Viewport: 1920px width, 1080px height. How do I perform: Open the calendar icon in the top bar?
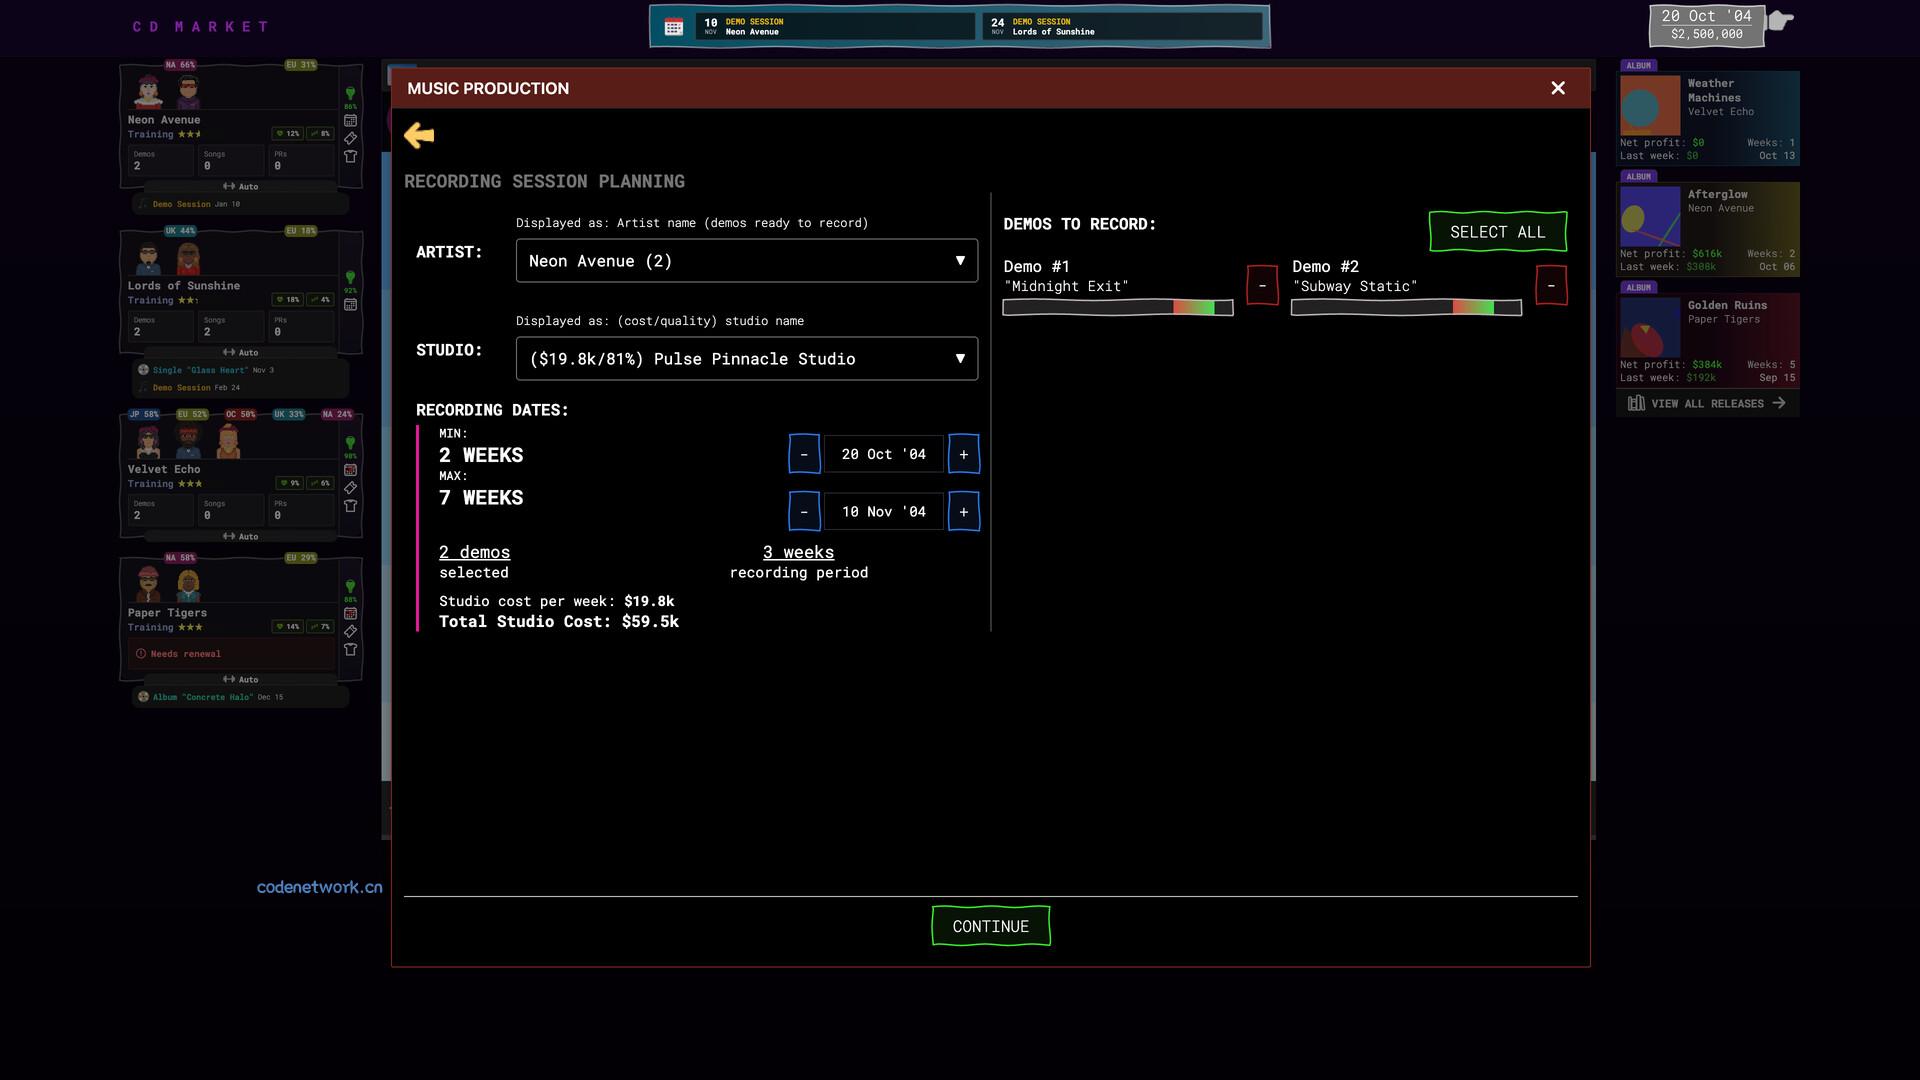[x=674, y=27]
